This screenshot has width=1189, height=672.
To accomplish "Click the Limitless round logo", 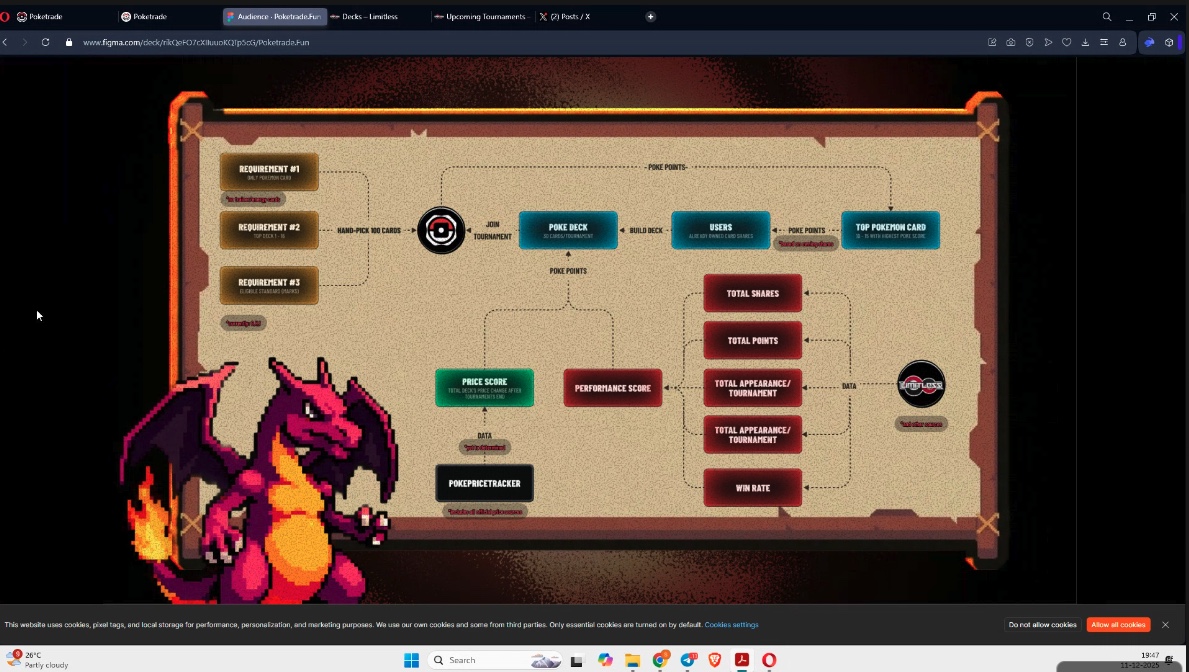I will point(921,385).
